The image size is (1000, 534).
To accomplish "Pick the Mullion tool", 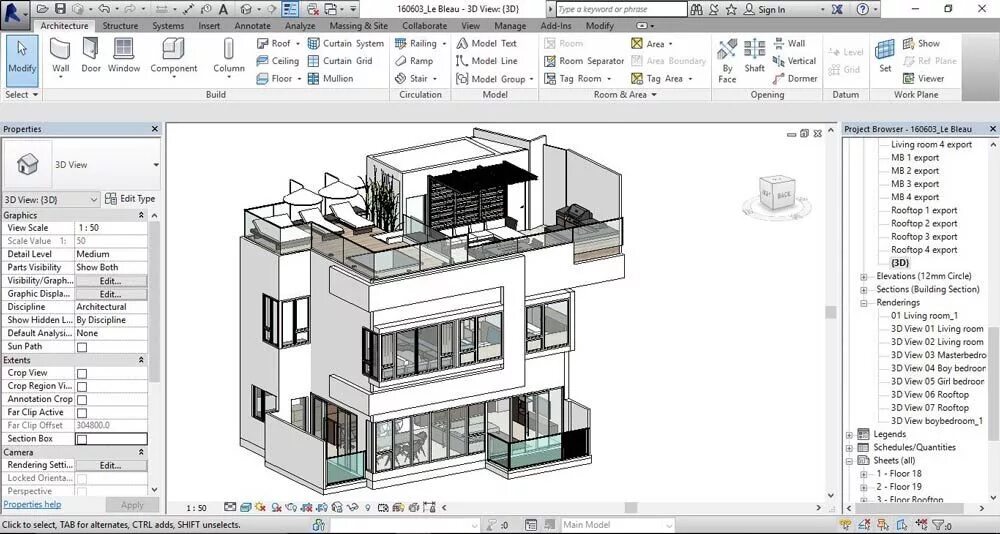I will 330,78.
